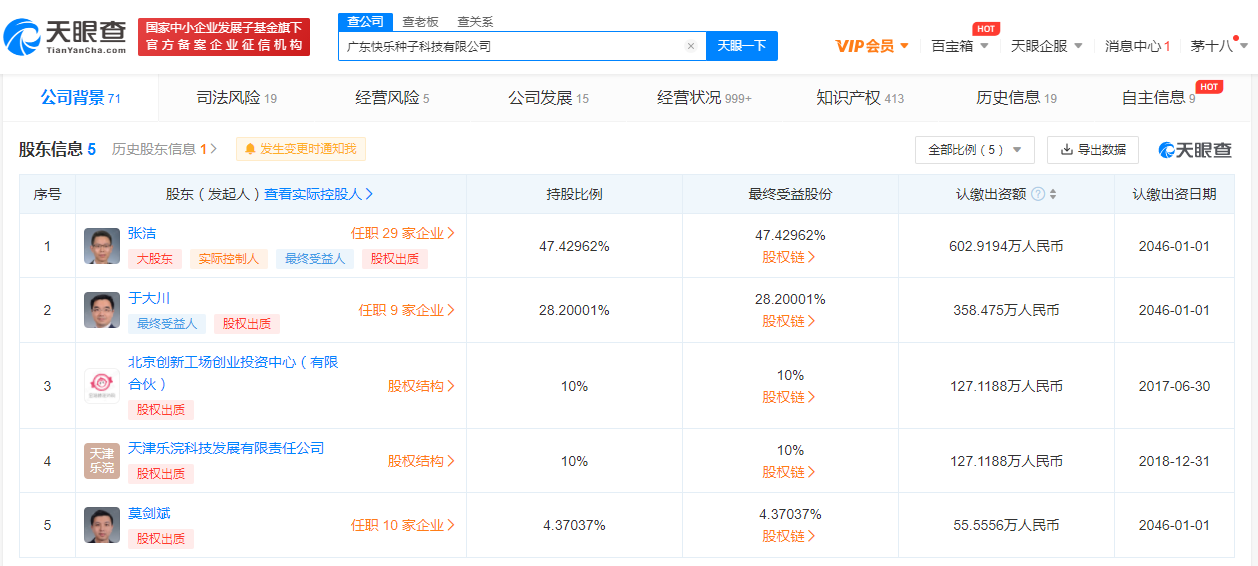Click the 天眼查 watermark logo beside export
1258x566 pixels.
[x=1195, y=150]
